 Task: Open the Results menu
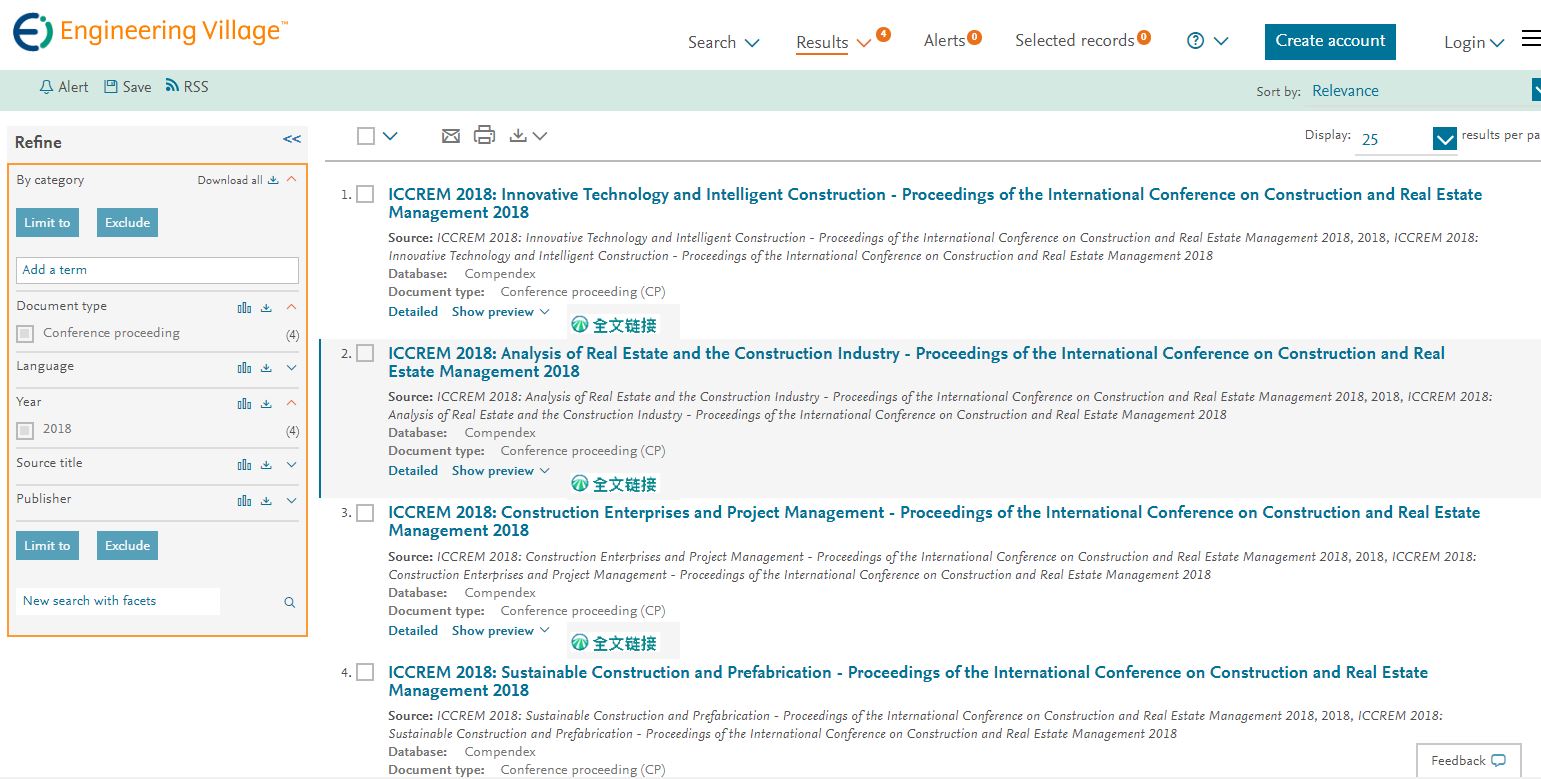(835, 42)
